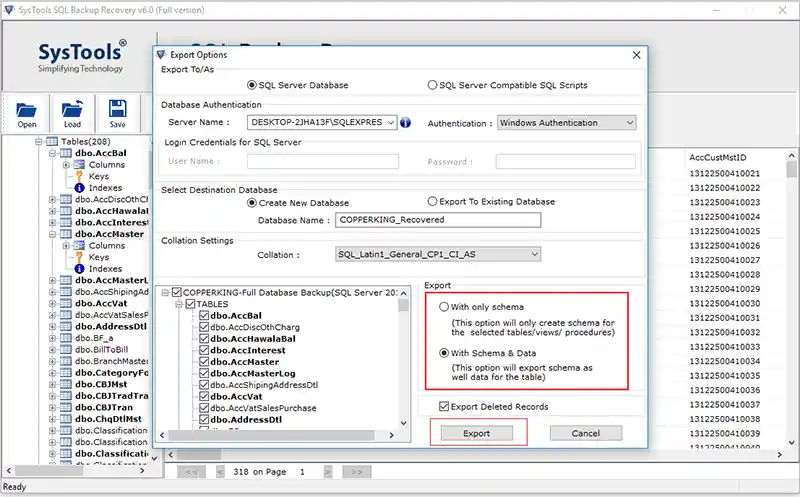Image resolution: width=800 pixels, height=497 pixels.
Task: Toggle Export Deleted Records checkbox
Action: (444, 406)
